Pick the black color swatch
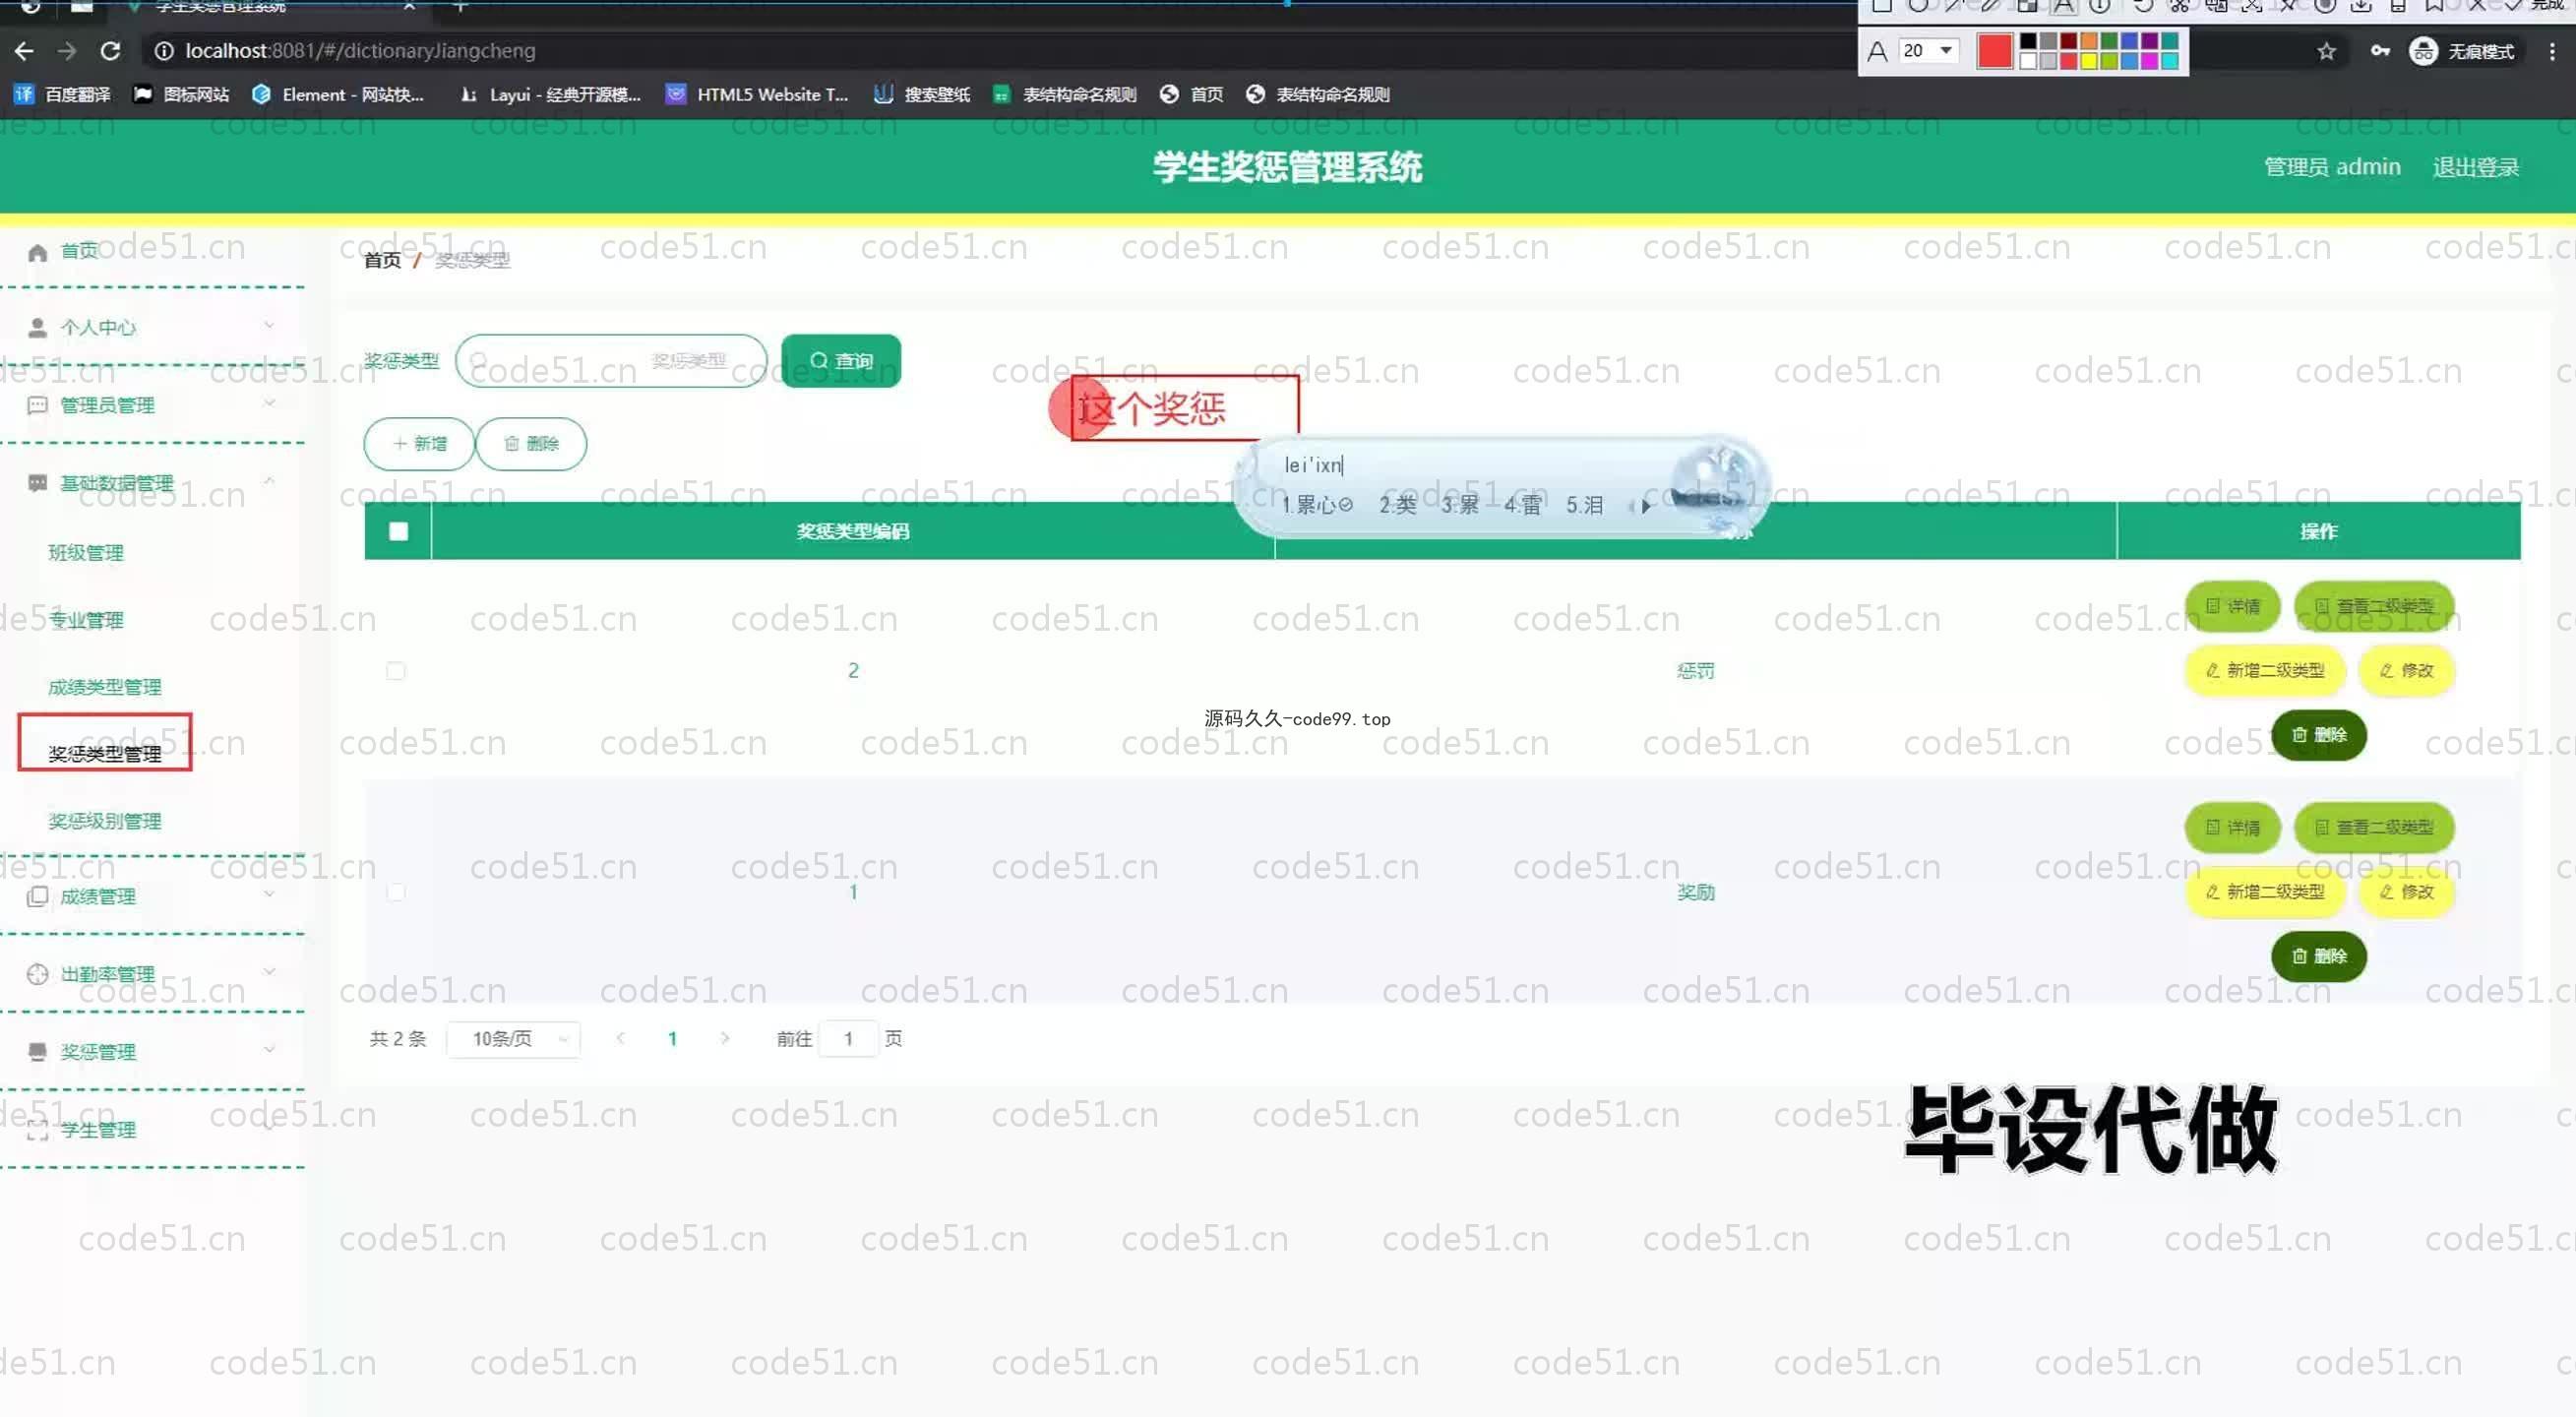The width and height of the screenshot is (2576, 1417). [2028, 42]
